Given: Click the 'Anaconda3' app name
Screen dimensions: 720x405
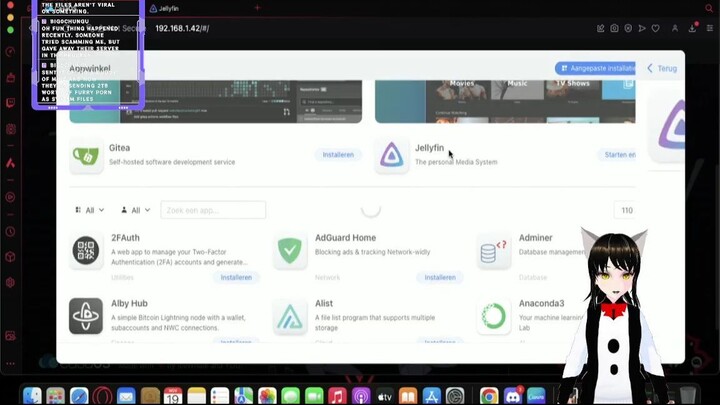Looking at the screenshot, I should click(541, 304).
